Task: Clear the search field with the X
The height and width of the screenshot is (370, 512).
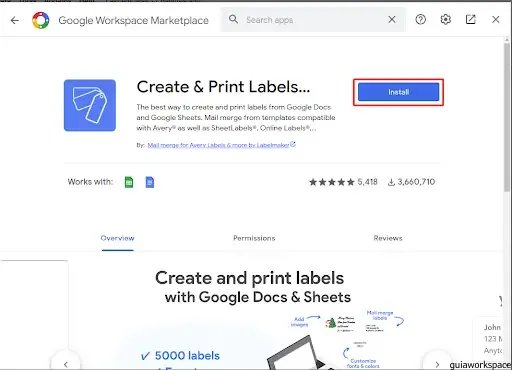Action: point(392,20)
